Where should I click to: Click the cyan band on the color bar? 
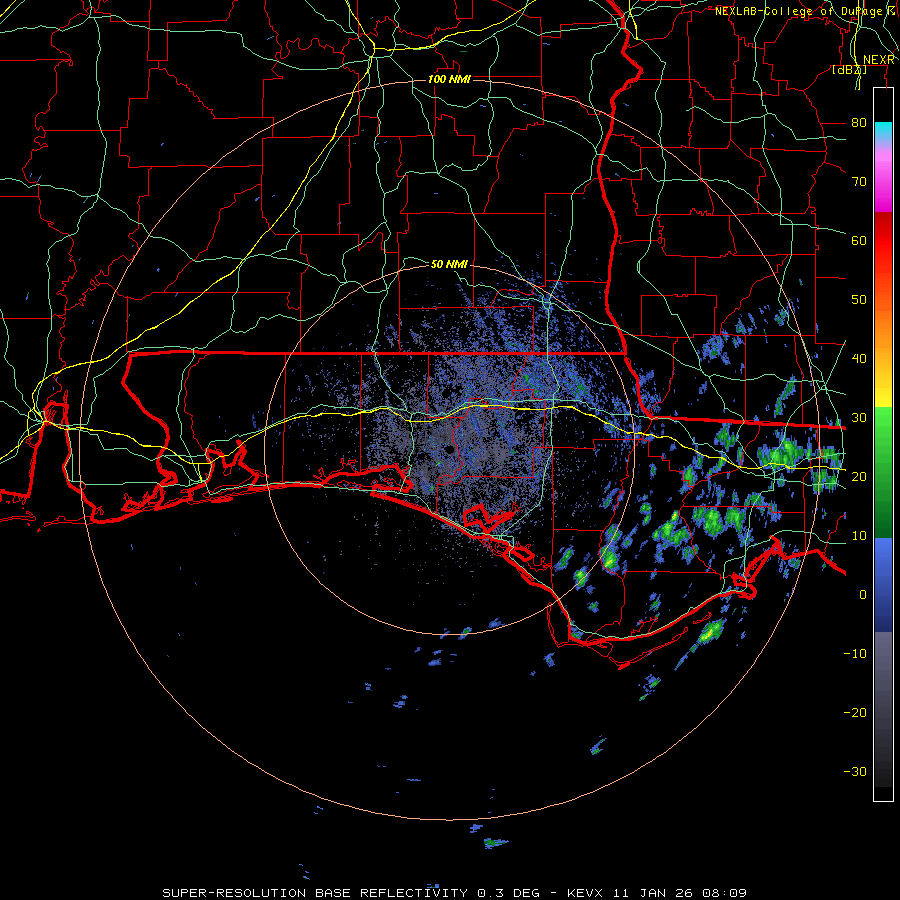tap(883, 131)
